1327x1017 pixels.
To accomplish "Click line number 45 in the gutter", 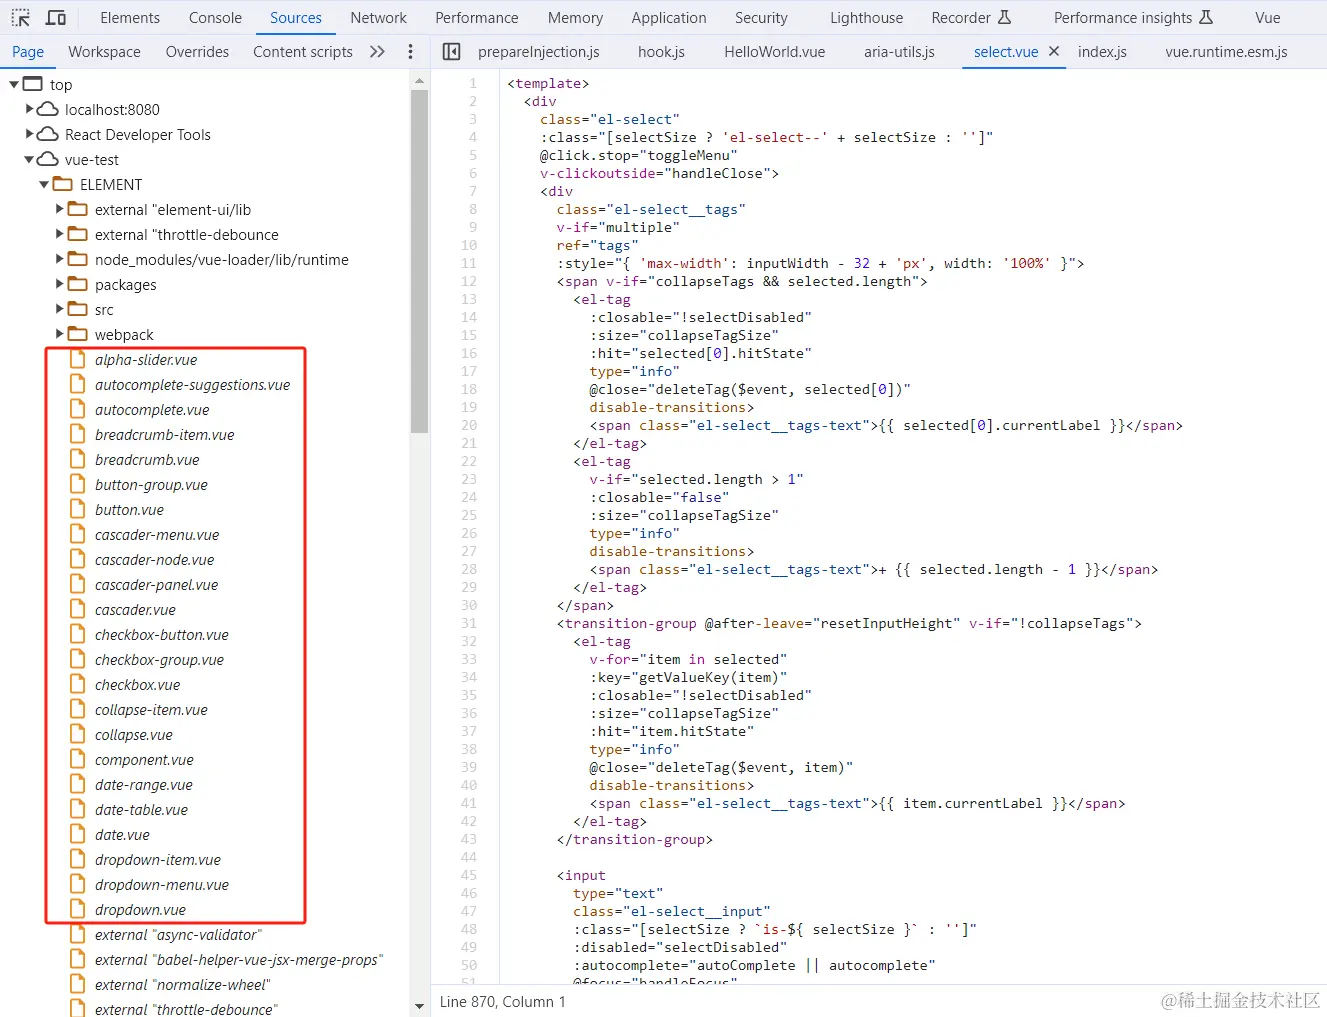I will point(468,875).
